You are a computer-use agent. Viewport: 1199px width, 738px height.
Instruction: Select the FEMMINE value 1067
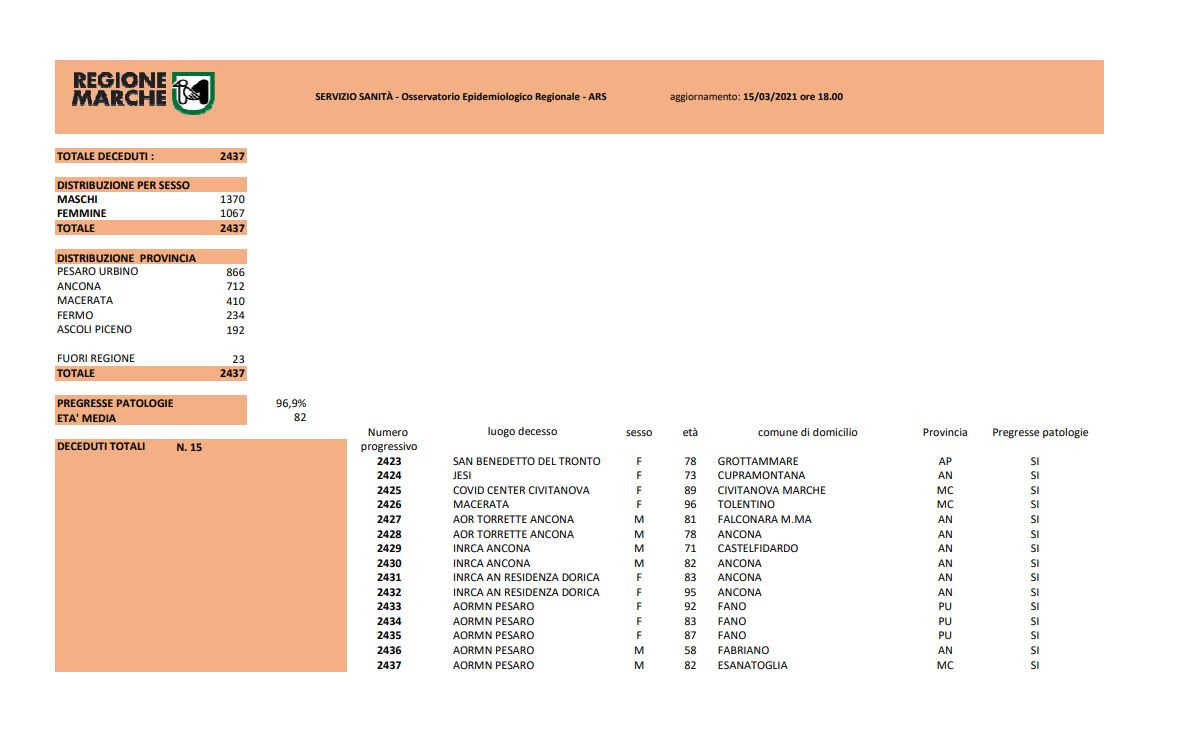click(232, 213)
